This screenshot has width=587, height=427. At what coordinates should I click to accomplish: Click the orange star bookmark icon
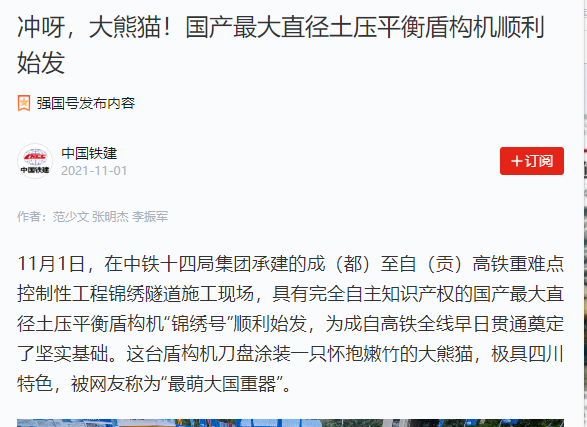[24, 103]
